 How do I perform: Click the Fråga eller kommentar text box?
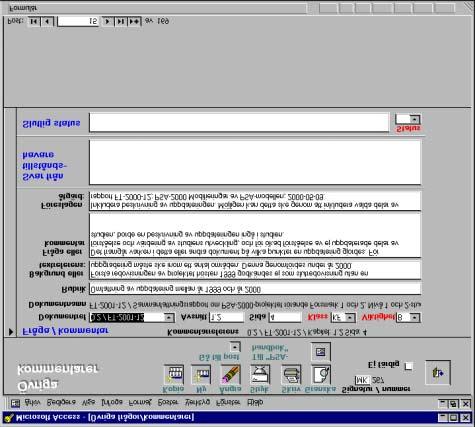click(x=255, y=235)
